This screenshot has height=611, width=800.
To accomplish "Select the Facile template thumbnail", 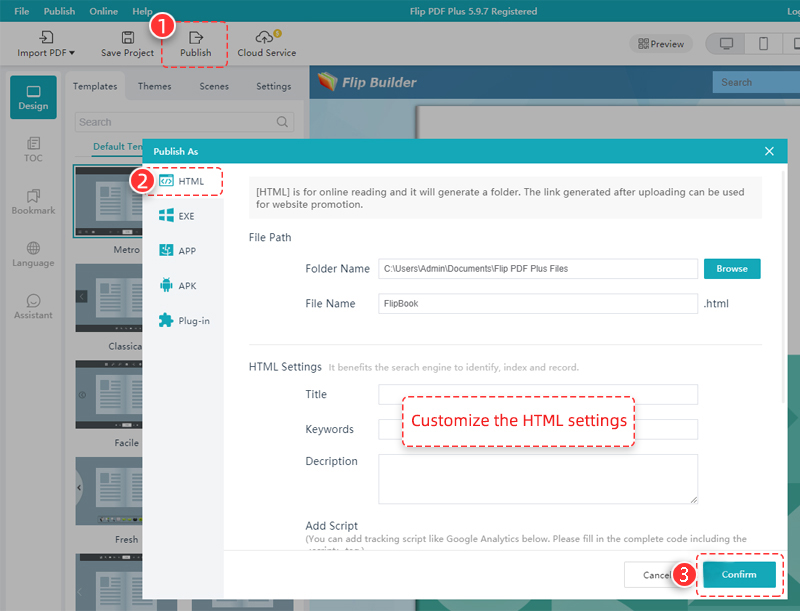I will (109, 394).
